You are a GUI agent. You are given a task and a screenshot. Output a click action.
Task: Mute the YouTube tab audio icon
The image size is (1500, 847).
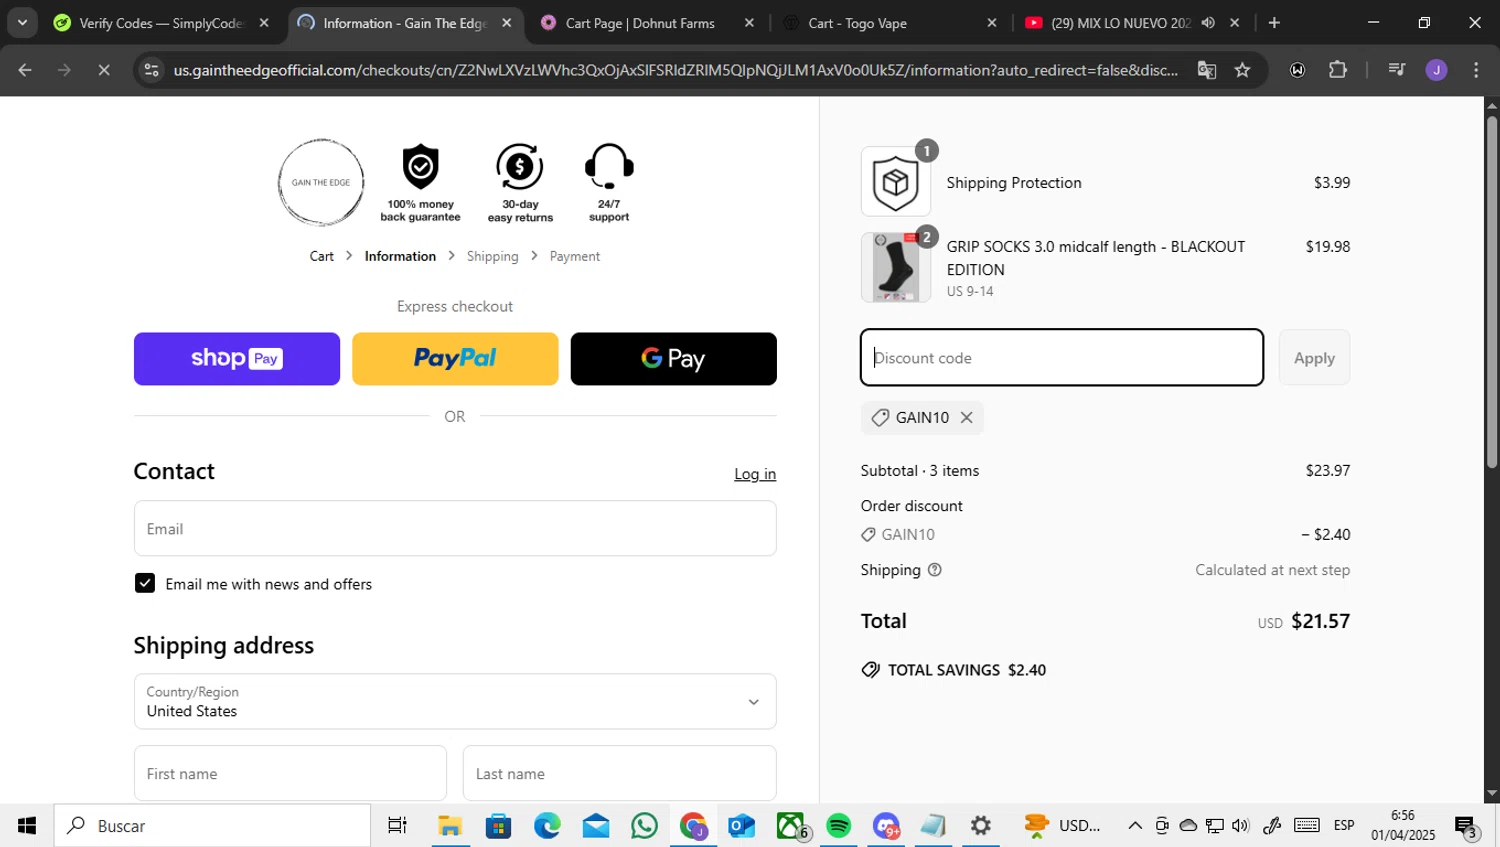(x=1209, y=23)
